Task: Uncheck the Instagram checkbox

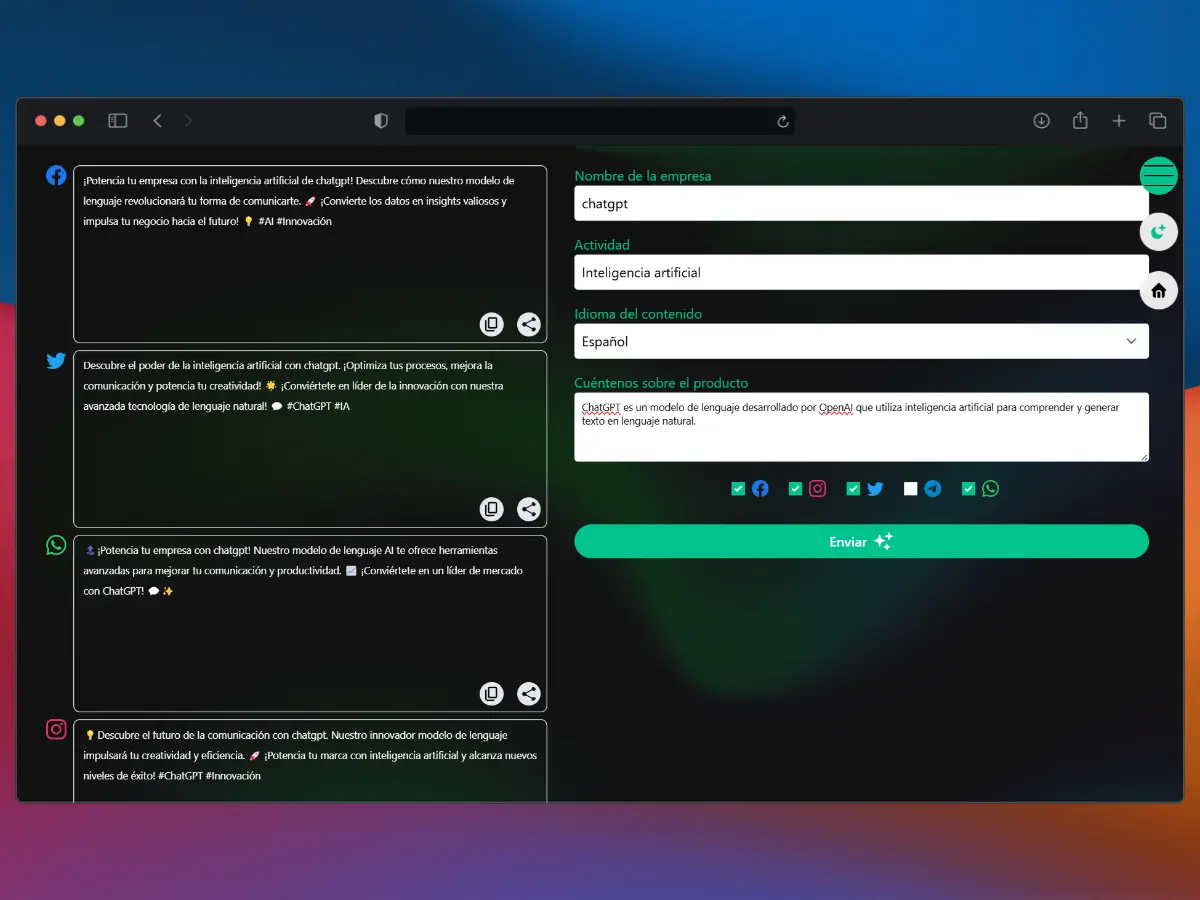Action: (x=796, y=489)
